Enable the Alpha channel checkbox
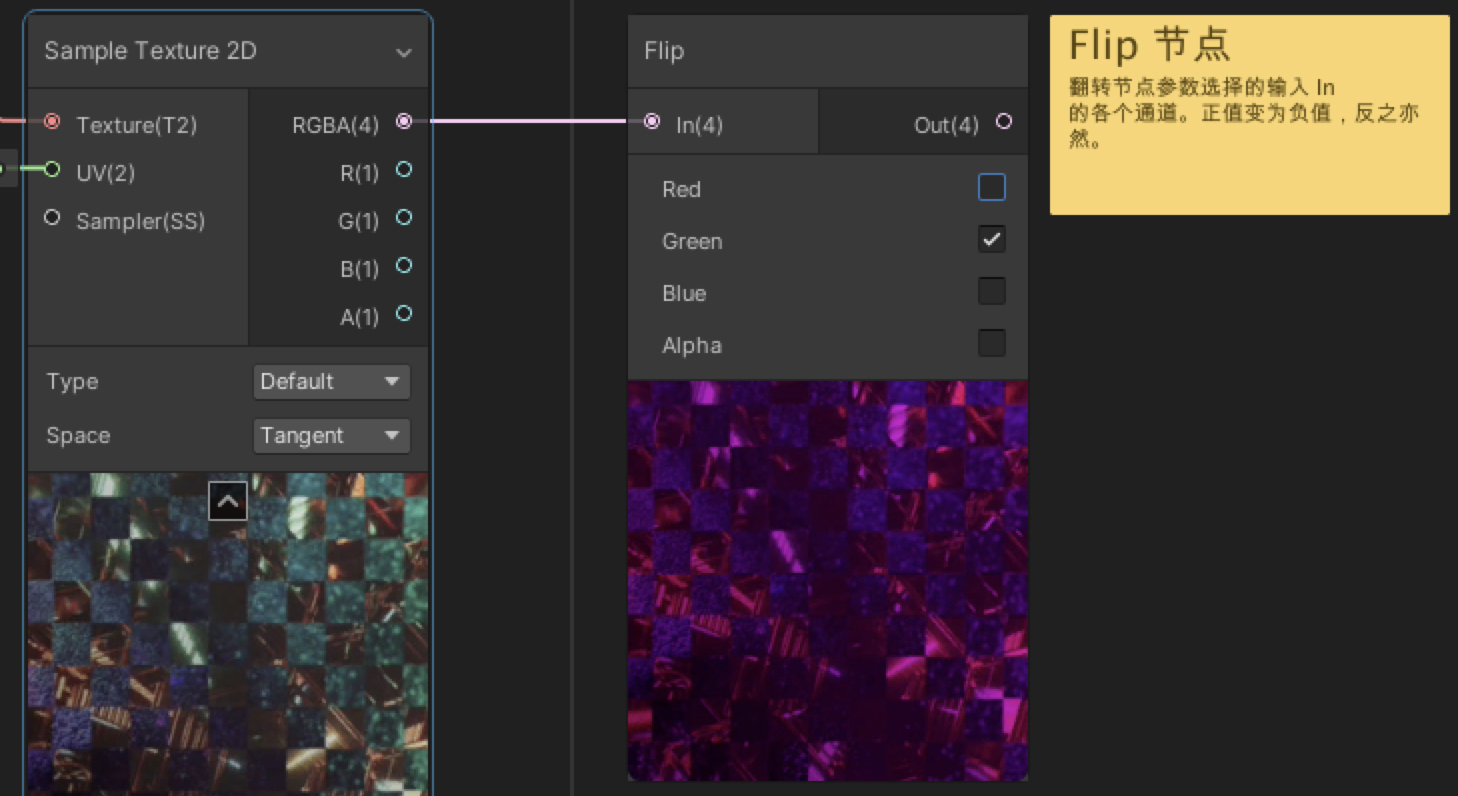 point(991,343)
